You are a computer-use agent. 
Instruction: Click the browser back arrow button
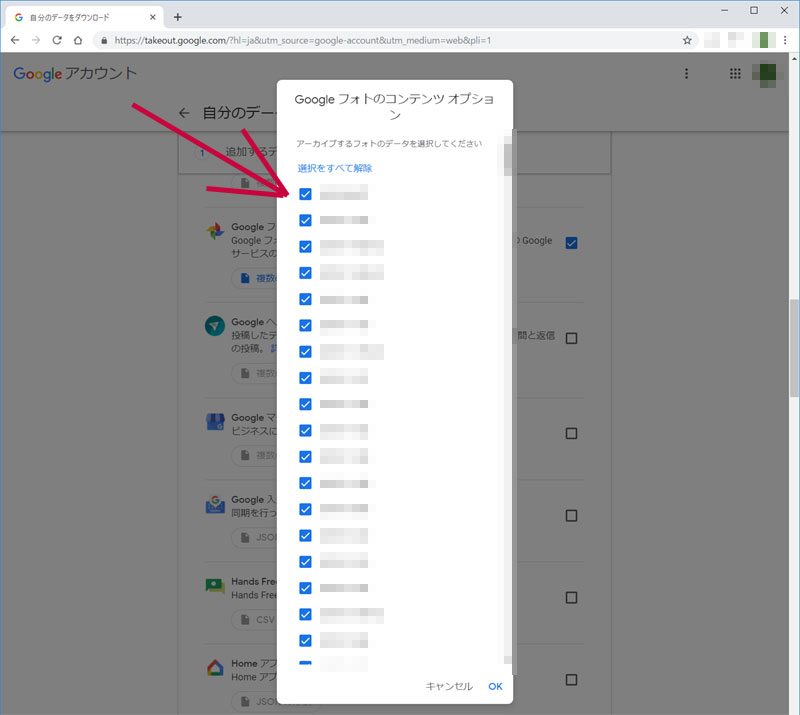point(15,40)
